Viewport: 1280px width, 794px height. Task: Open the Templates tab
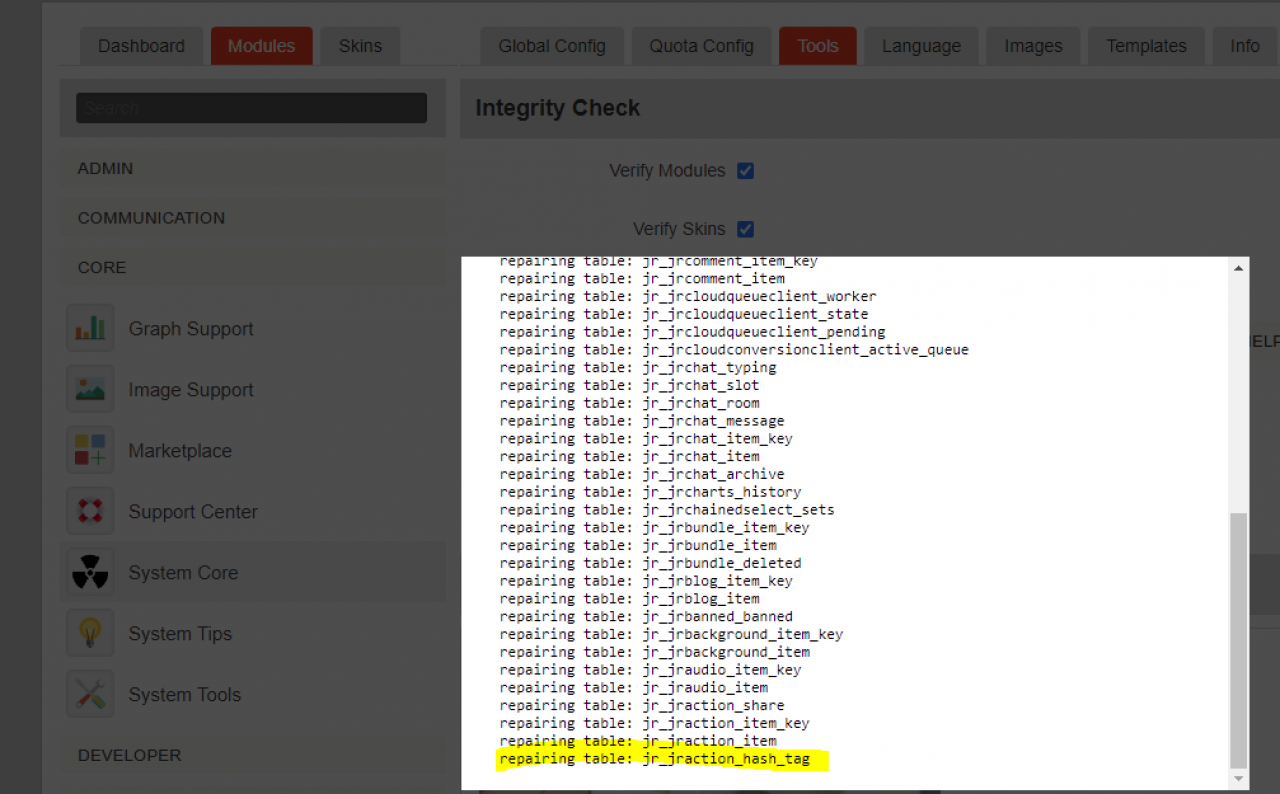(x=1146, y=46)
